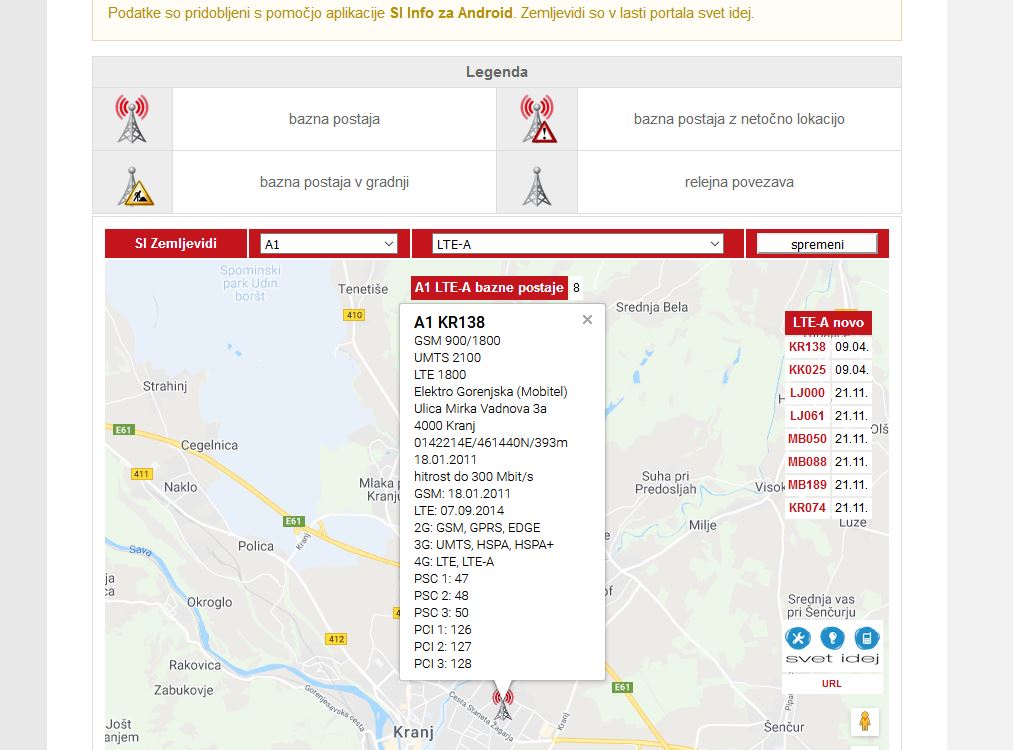Image resolution: width=1013 pixels, height=750 pixels.
Task: Click the Naklo place label on map
Action: pos(181,487)
